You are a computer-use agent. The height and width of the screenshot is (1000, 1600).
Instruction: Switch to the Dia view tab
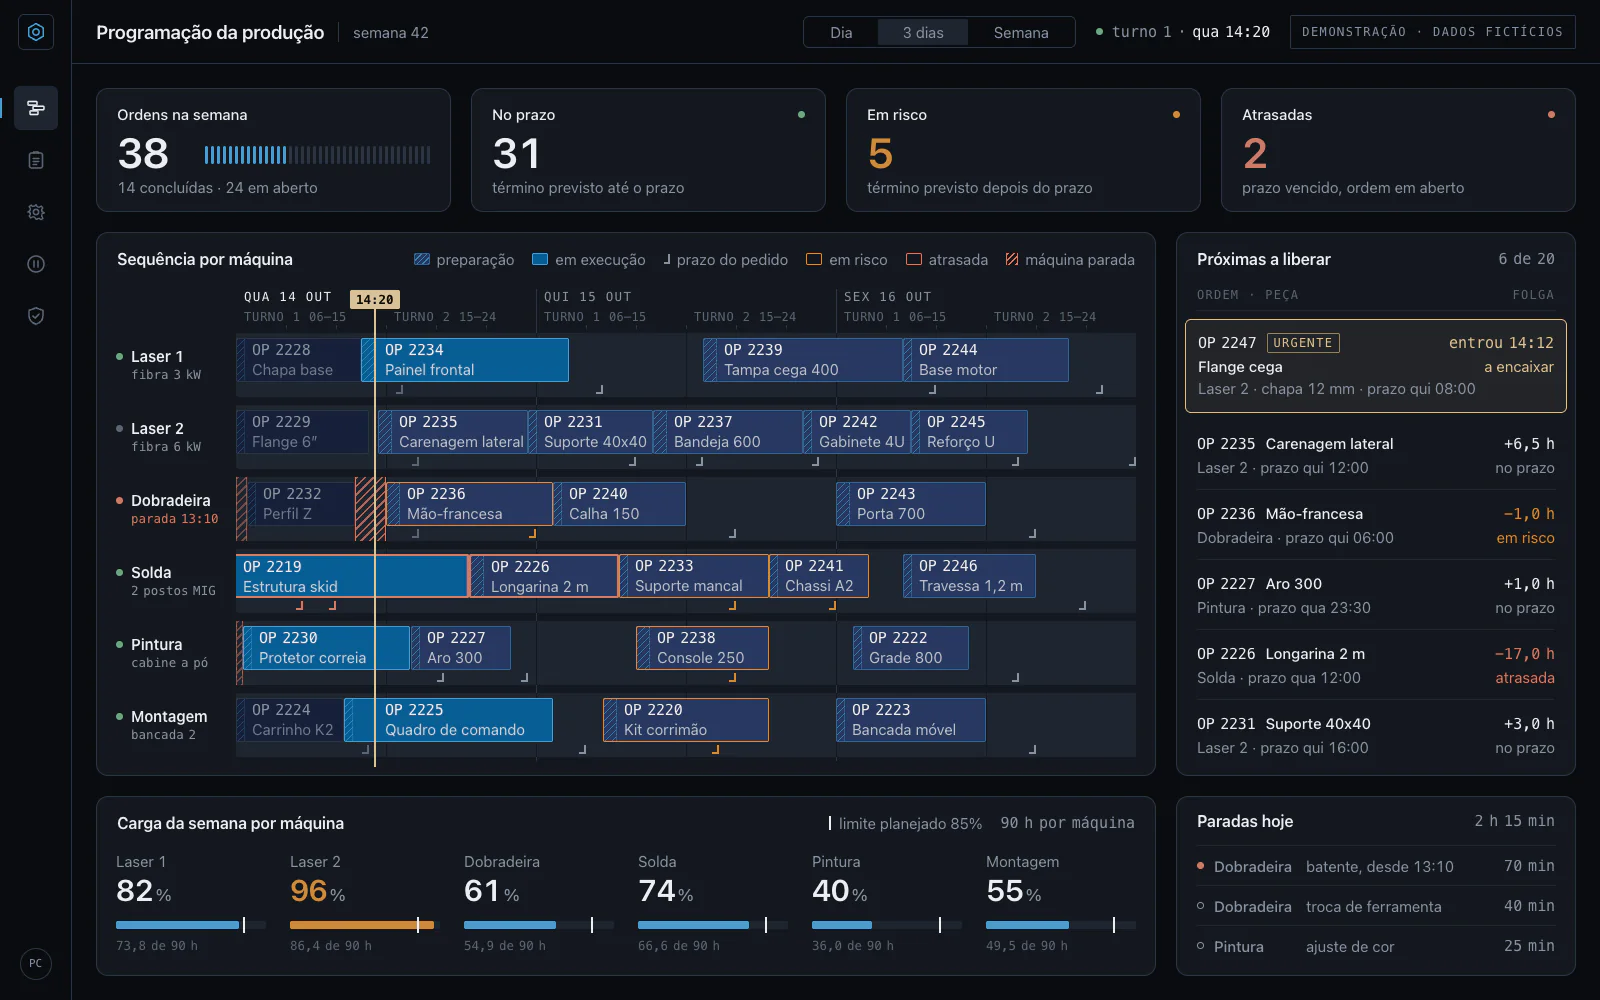click(841, 33)
